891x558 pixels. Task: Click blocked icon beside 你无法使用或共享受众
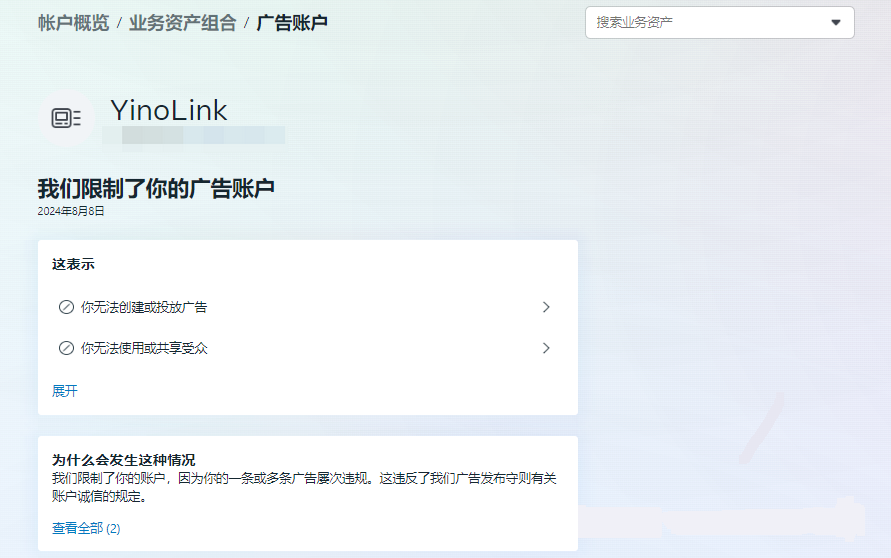(66, 348)
